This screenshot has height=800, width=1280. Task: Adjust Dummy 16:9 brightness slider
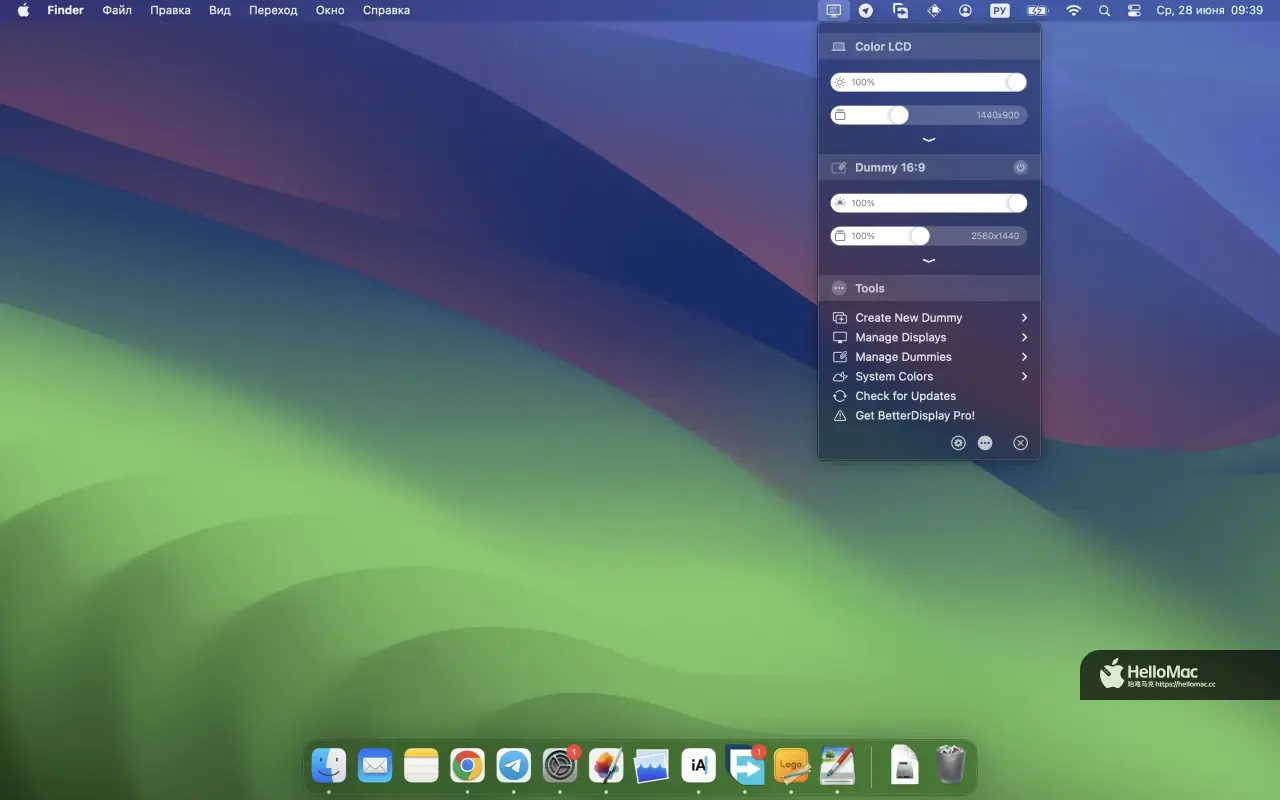click(928, 203)
